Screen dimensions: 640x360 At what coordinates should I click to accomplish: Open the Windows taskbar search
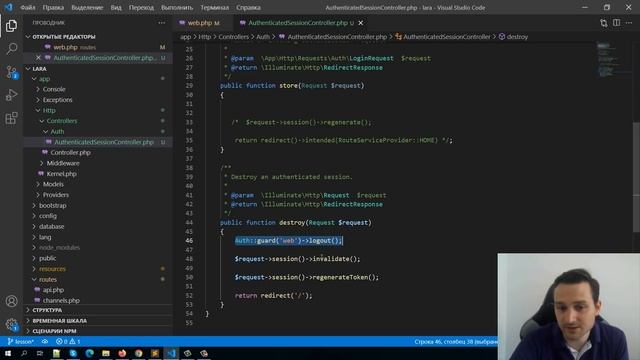tap(24, 353)
